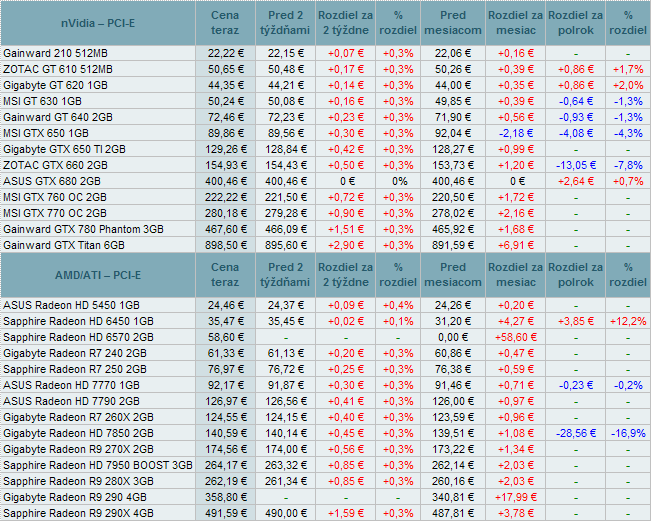Click the 898,50 € current price cell
The width and height of the screenshot is (651, 521).
tap(227, 245)
